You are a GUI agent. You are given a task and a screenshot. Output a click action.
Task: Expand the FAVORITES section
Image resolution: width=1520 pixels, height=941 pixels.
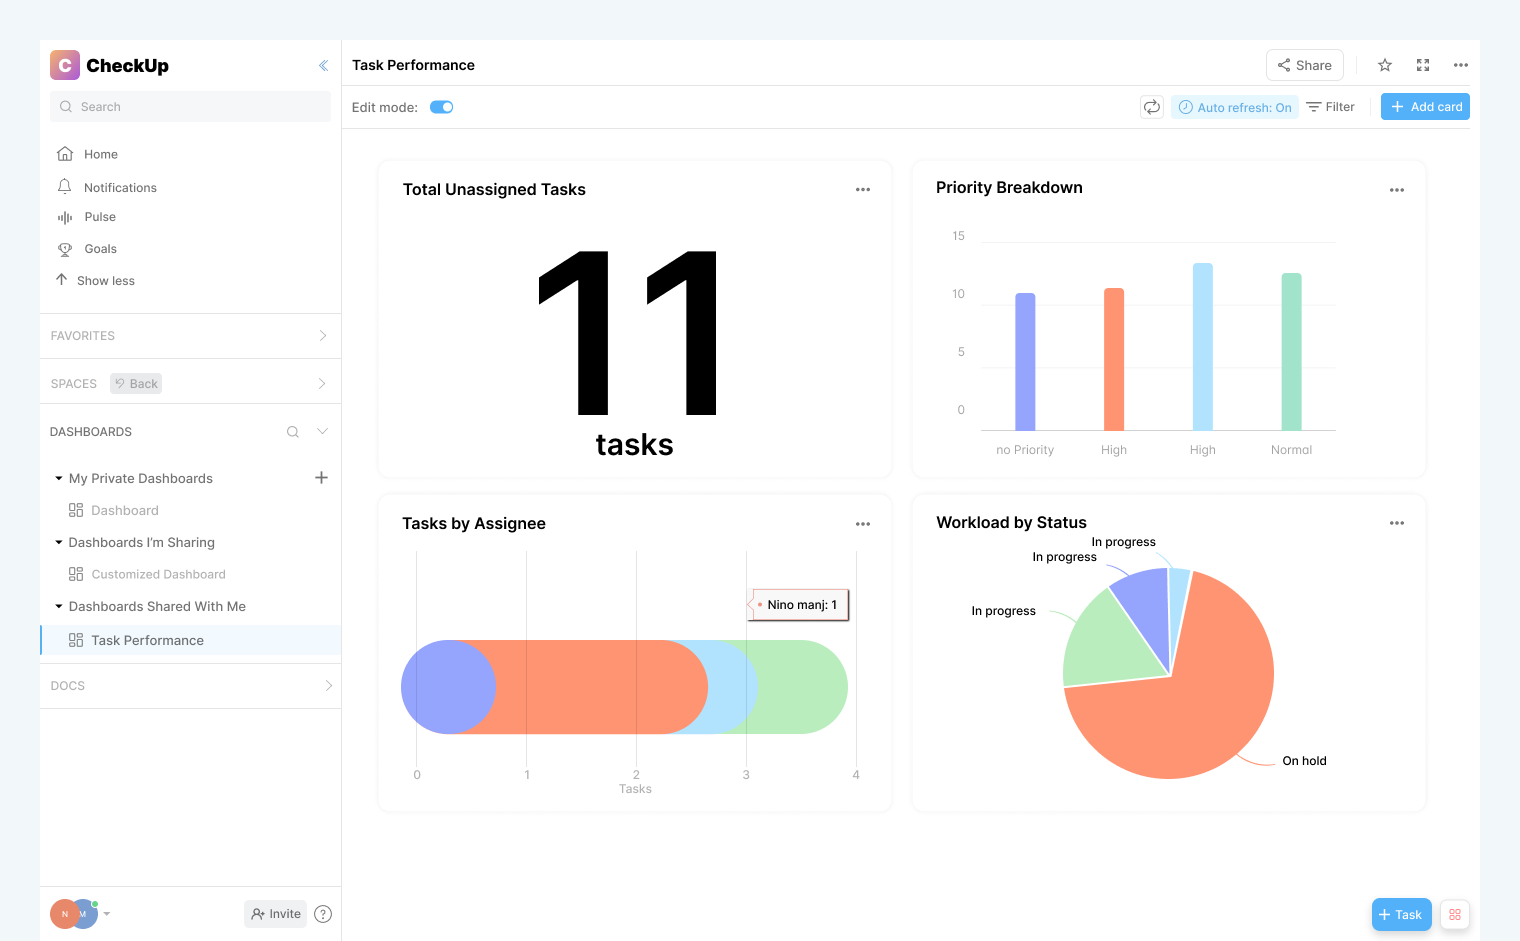tap(321, 335)
